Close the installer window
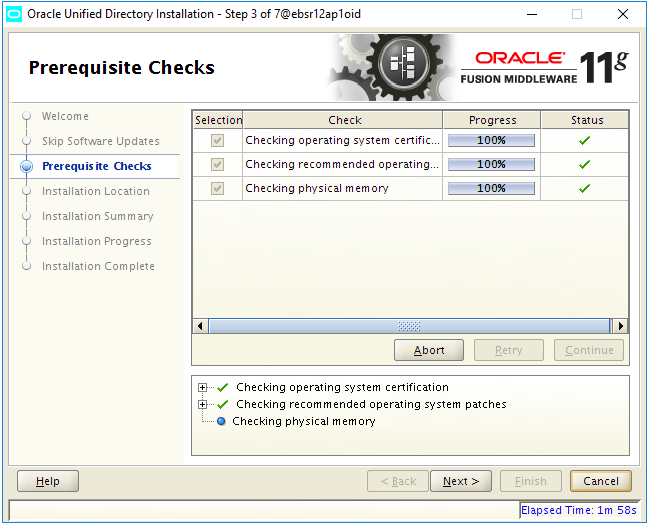 tap(623, 14)
